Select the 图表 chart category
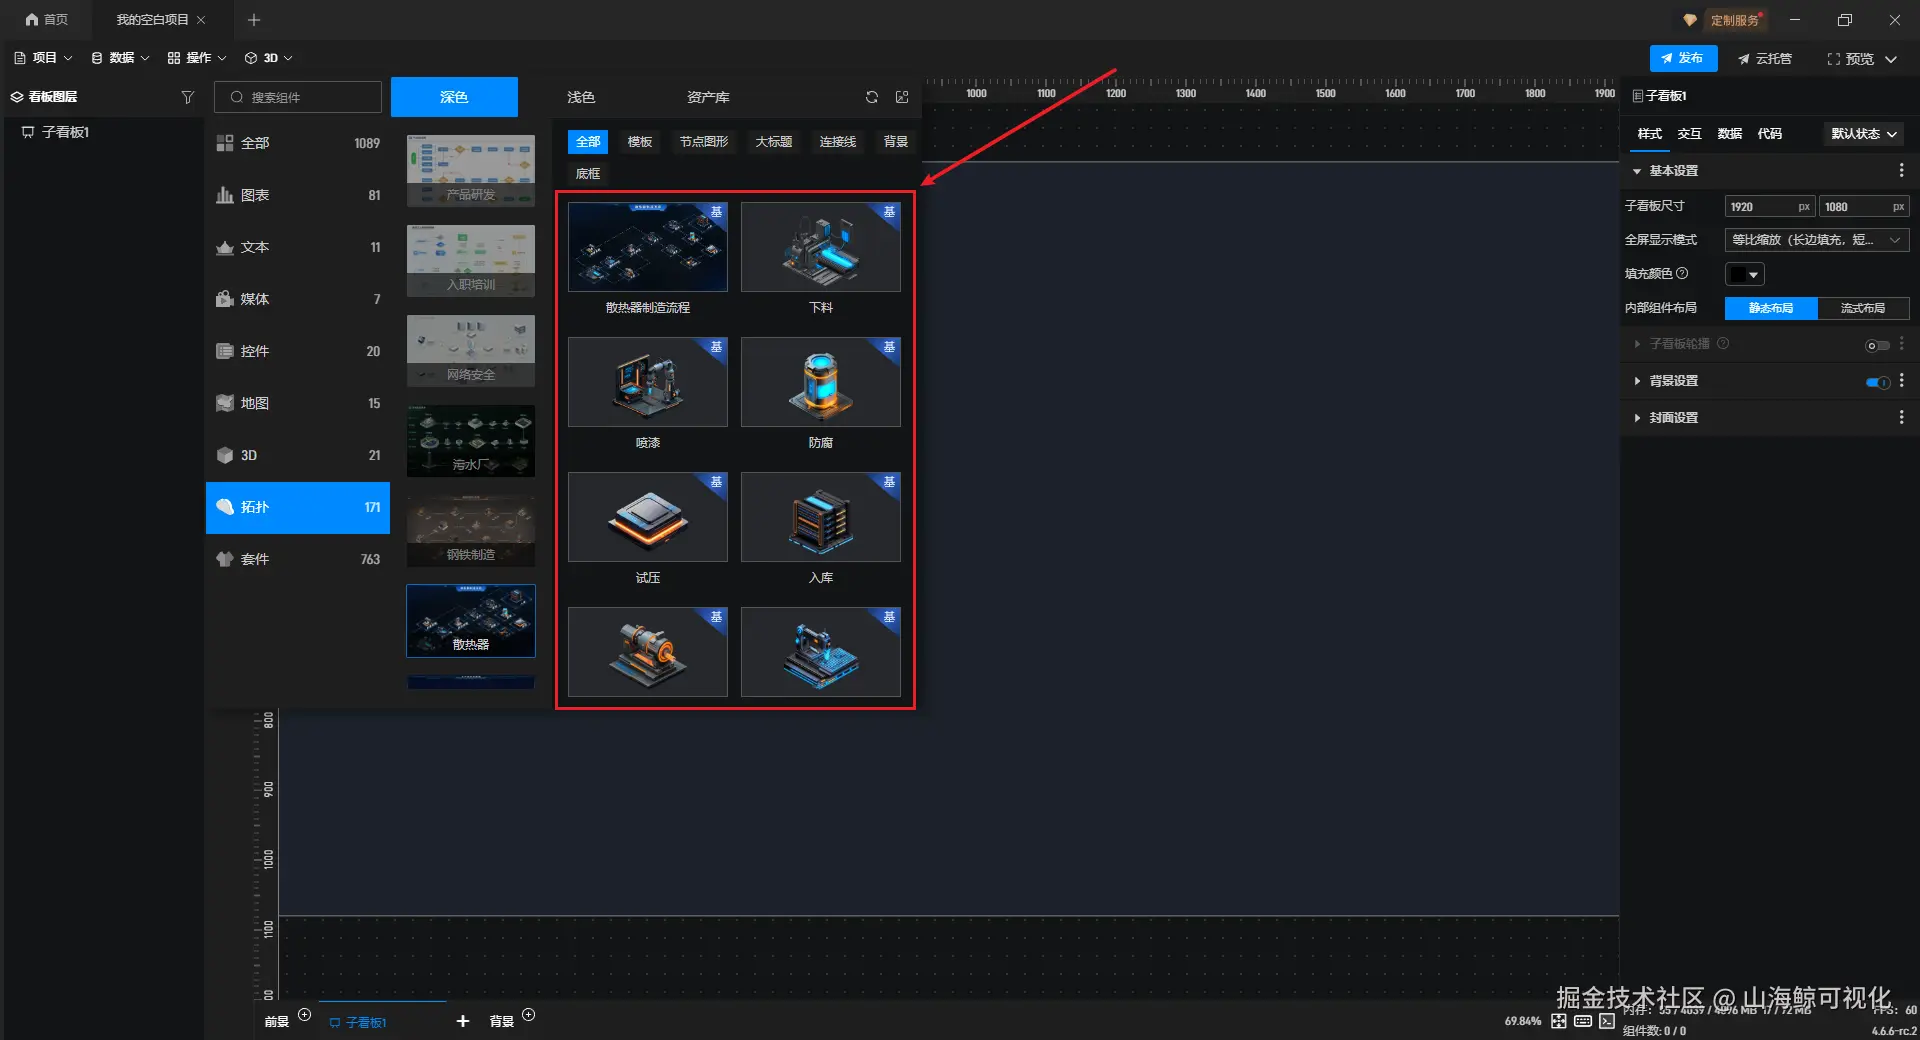Viewport: 1920px width, 1040px height. tap(298, 195)
